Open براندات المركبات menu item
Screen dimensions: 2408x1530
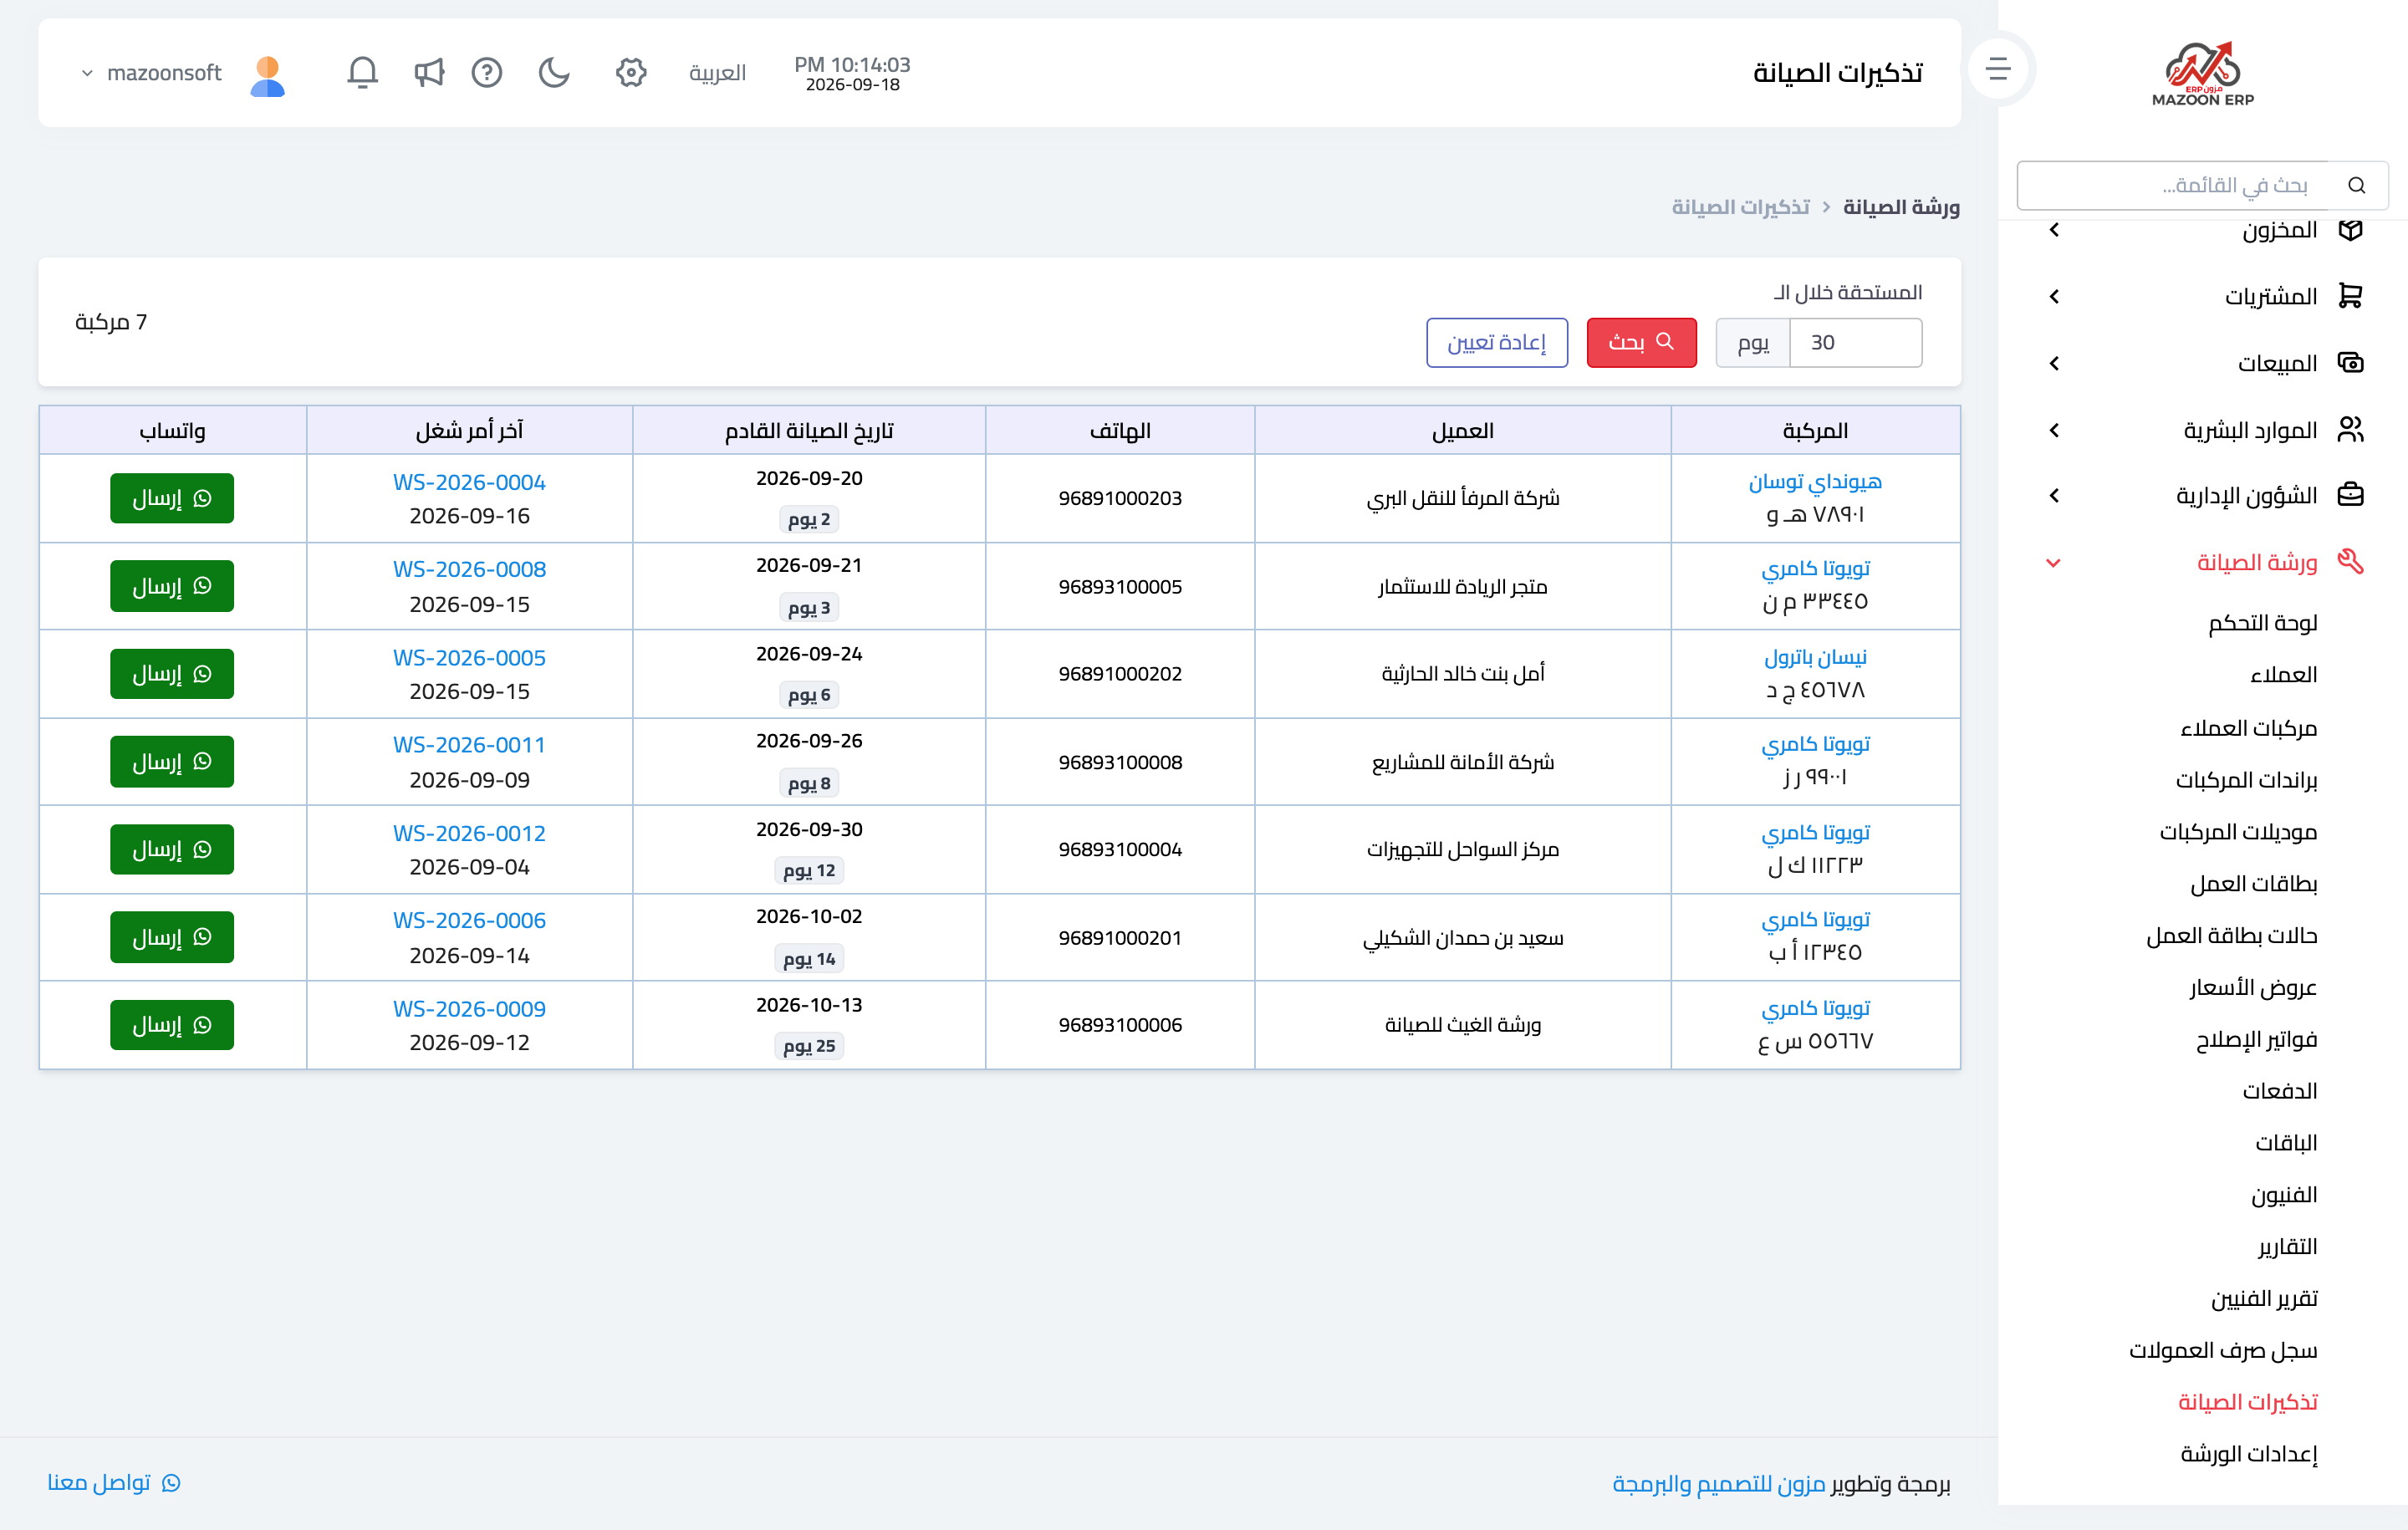tap(2247, 779)
